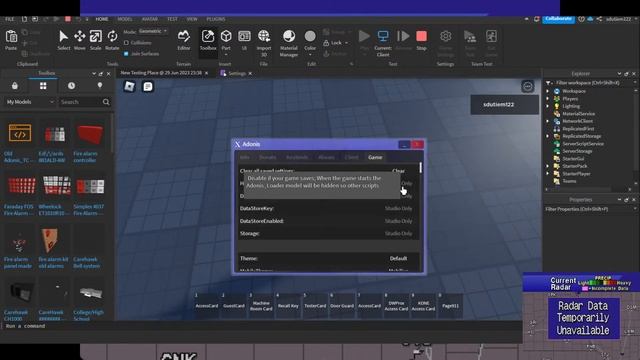Viewport: 640px width, 360px height.
Task: Select the Select tool in the ribbon
Action: tap(63, 40)
